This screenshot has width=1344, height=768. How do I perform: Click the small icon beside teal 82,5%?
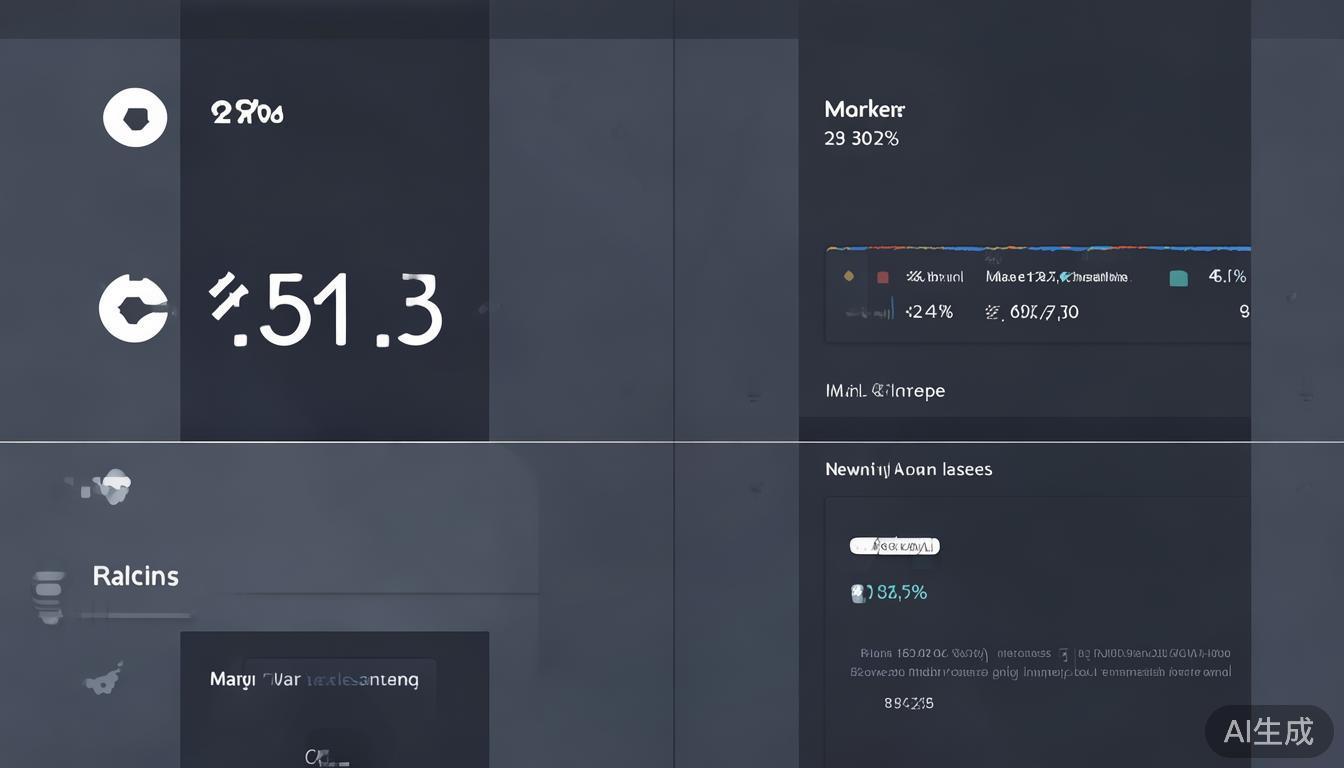pos(857,593)
